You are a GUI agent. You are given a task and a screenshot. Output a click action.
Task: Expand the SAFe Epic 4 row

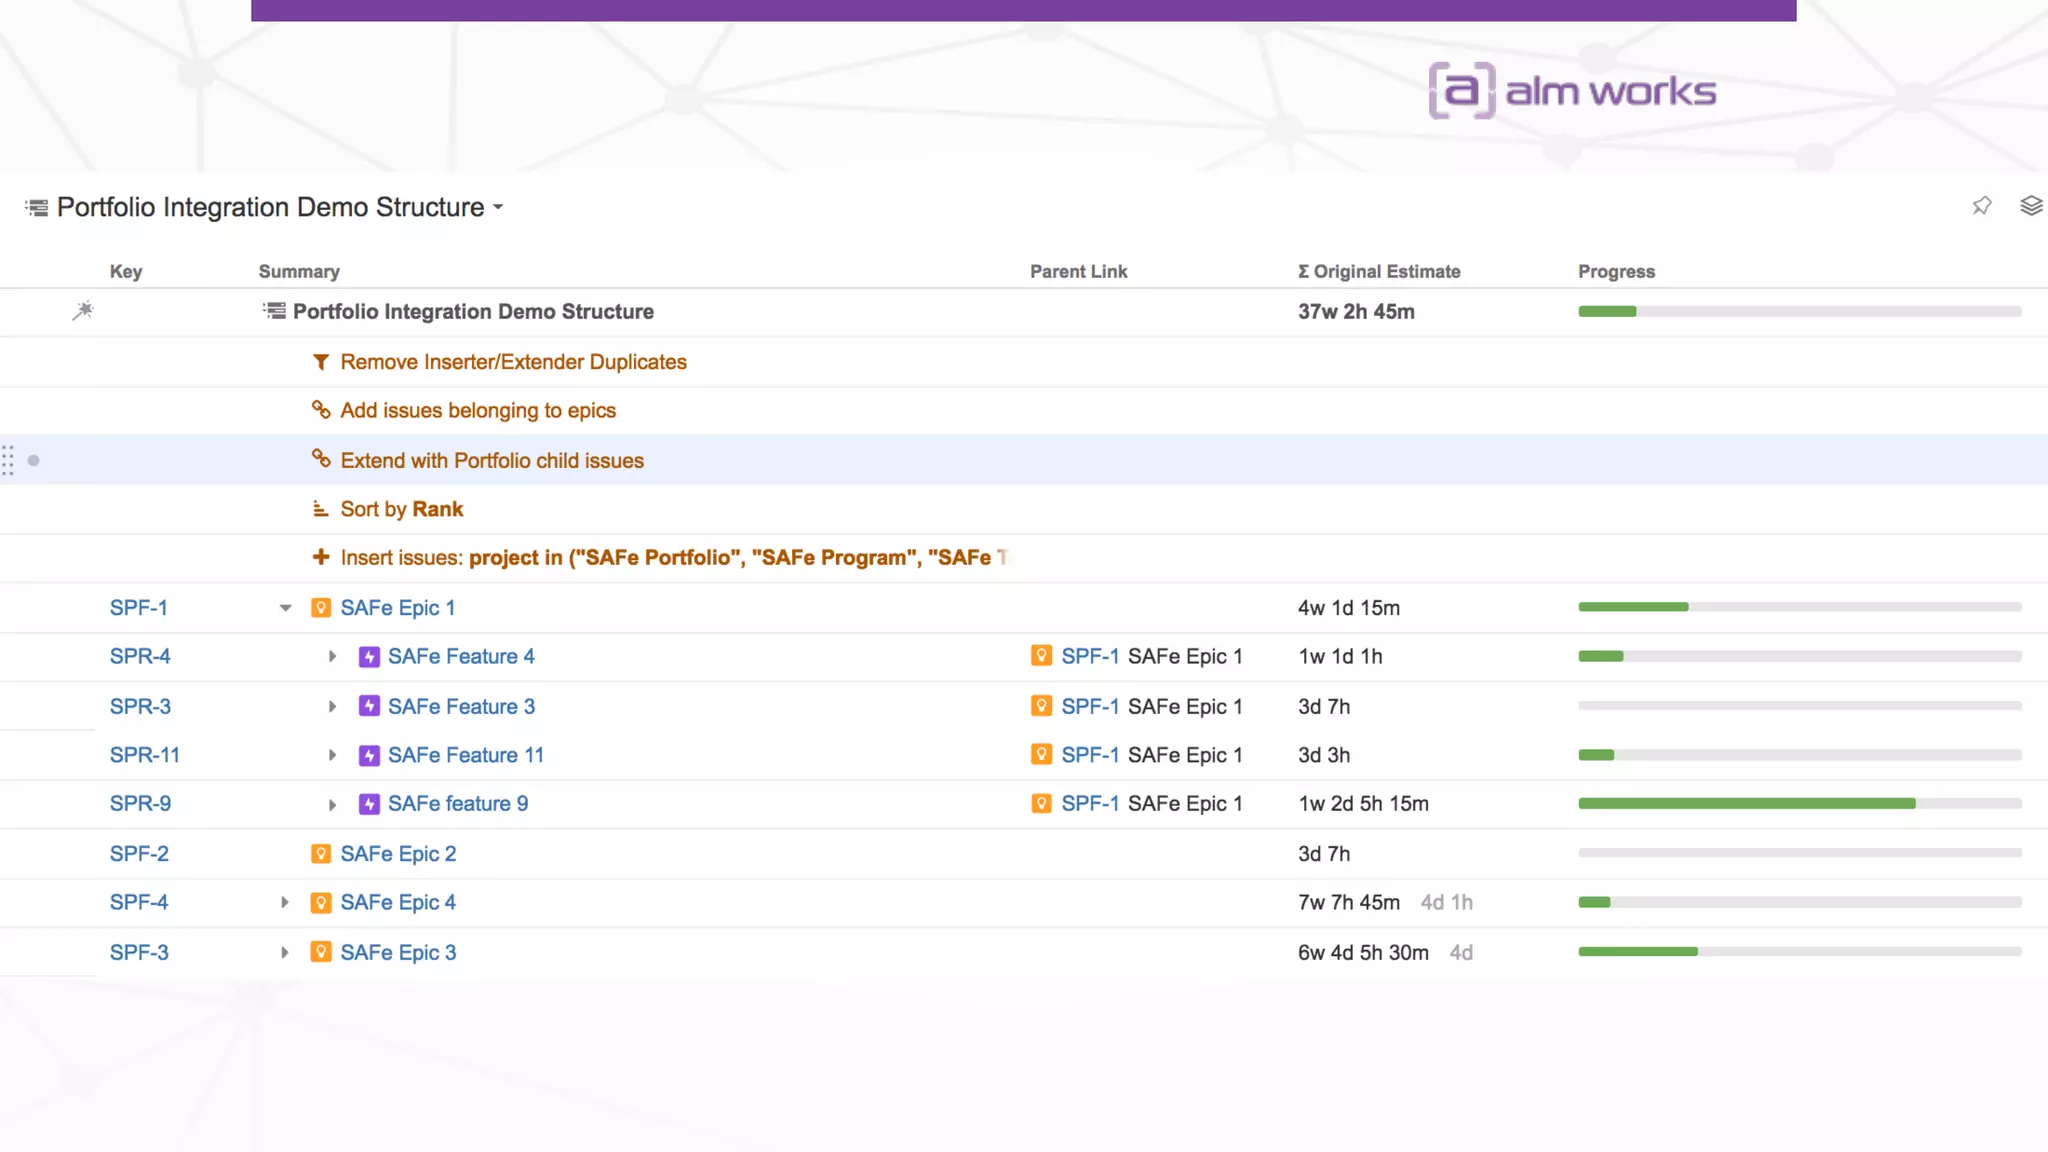tap(285, 902)
